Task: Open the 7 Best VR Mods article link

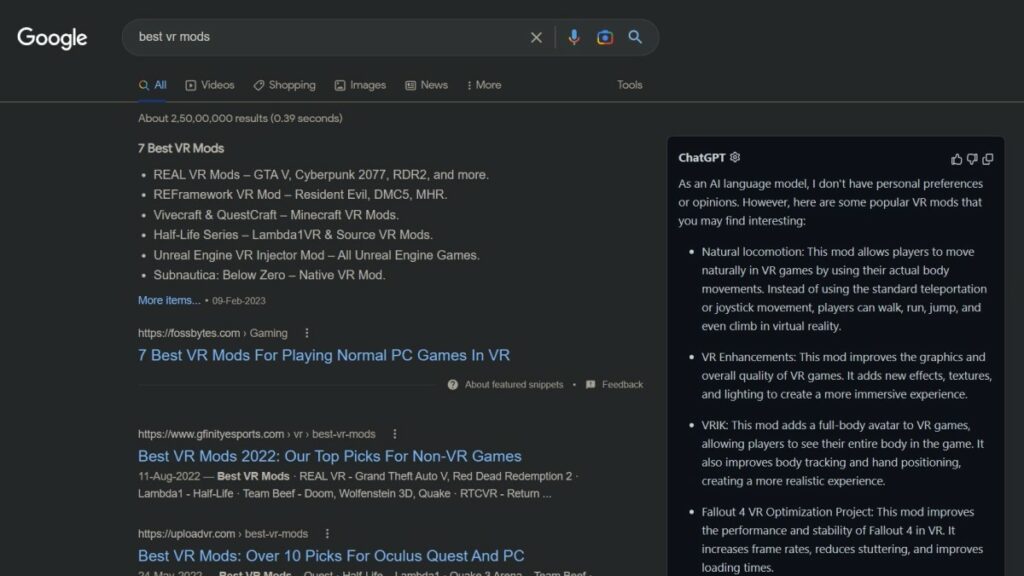Action: click(x=324, y=355)
